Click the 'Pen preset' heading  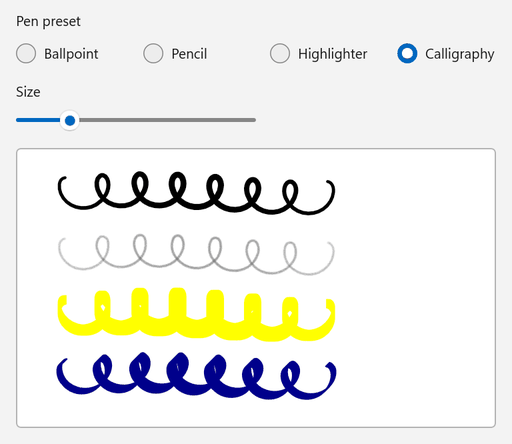[48, 22]
